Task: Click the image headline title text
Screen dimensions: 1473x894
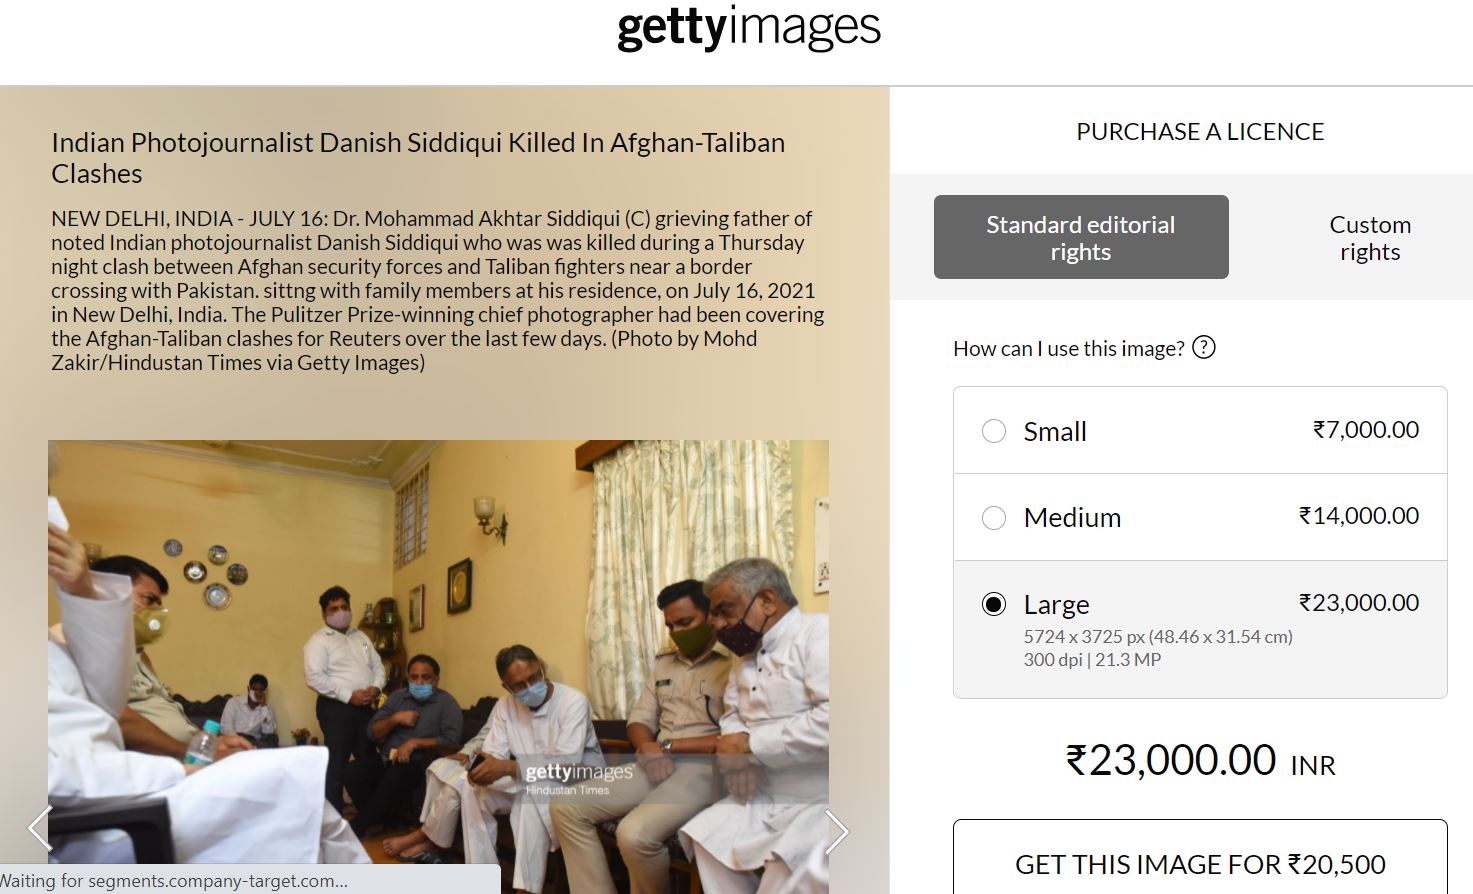Action: click(x=418, y=158)
